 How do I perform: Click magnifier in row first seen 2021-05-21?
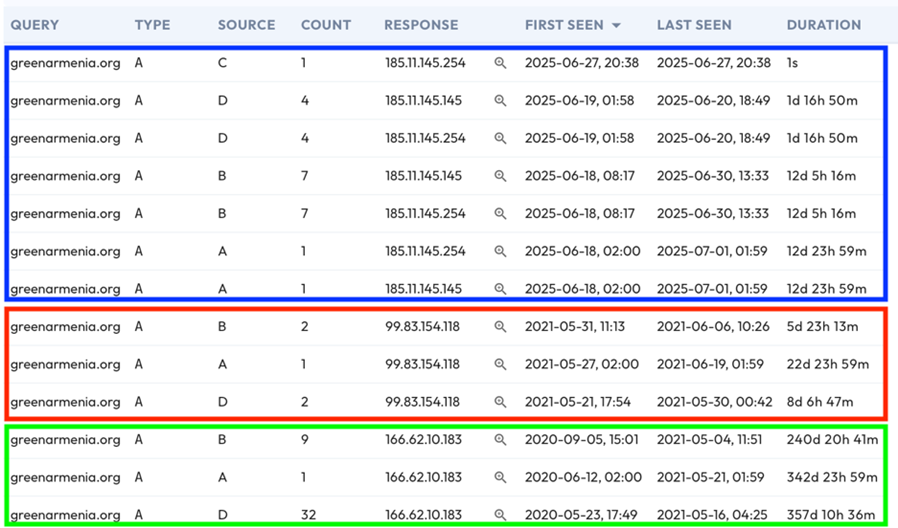pos(500,402)
